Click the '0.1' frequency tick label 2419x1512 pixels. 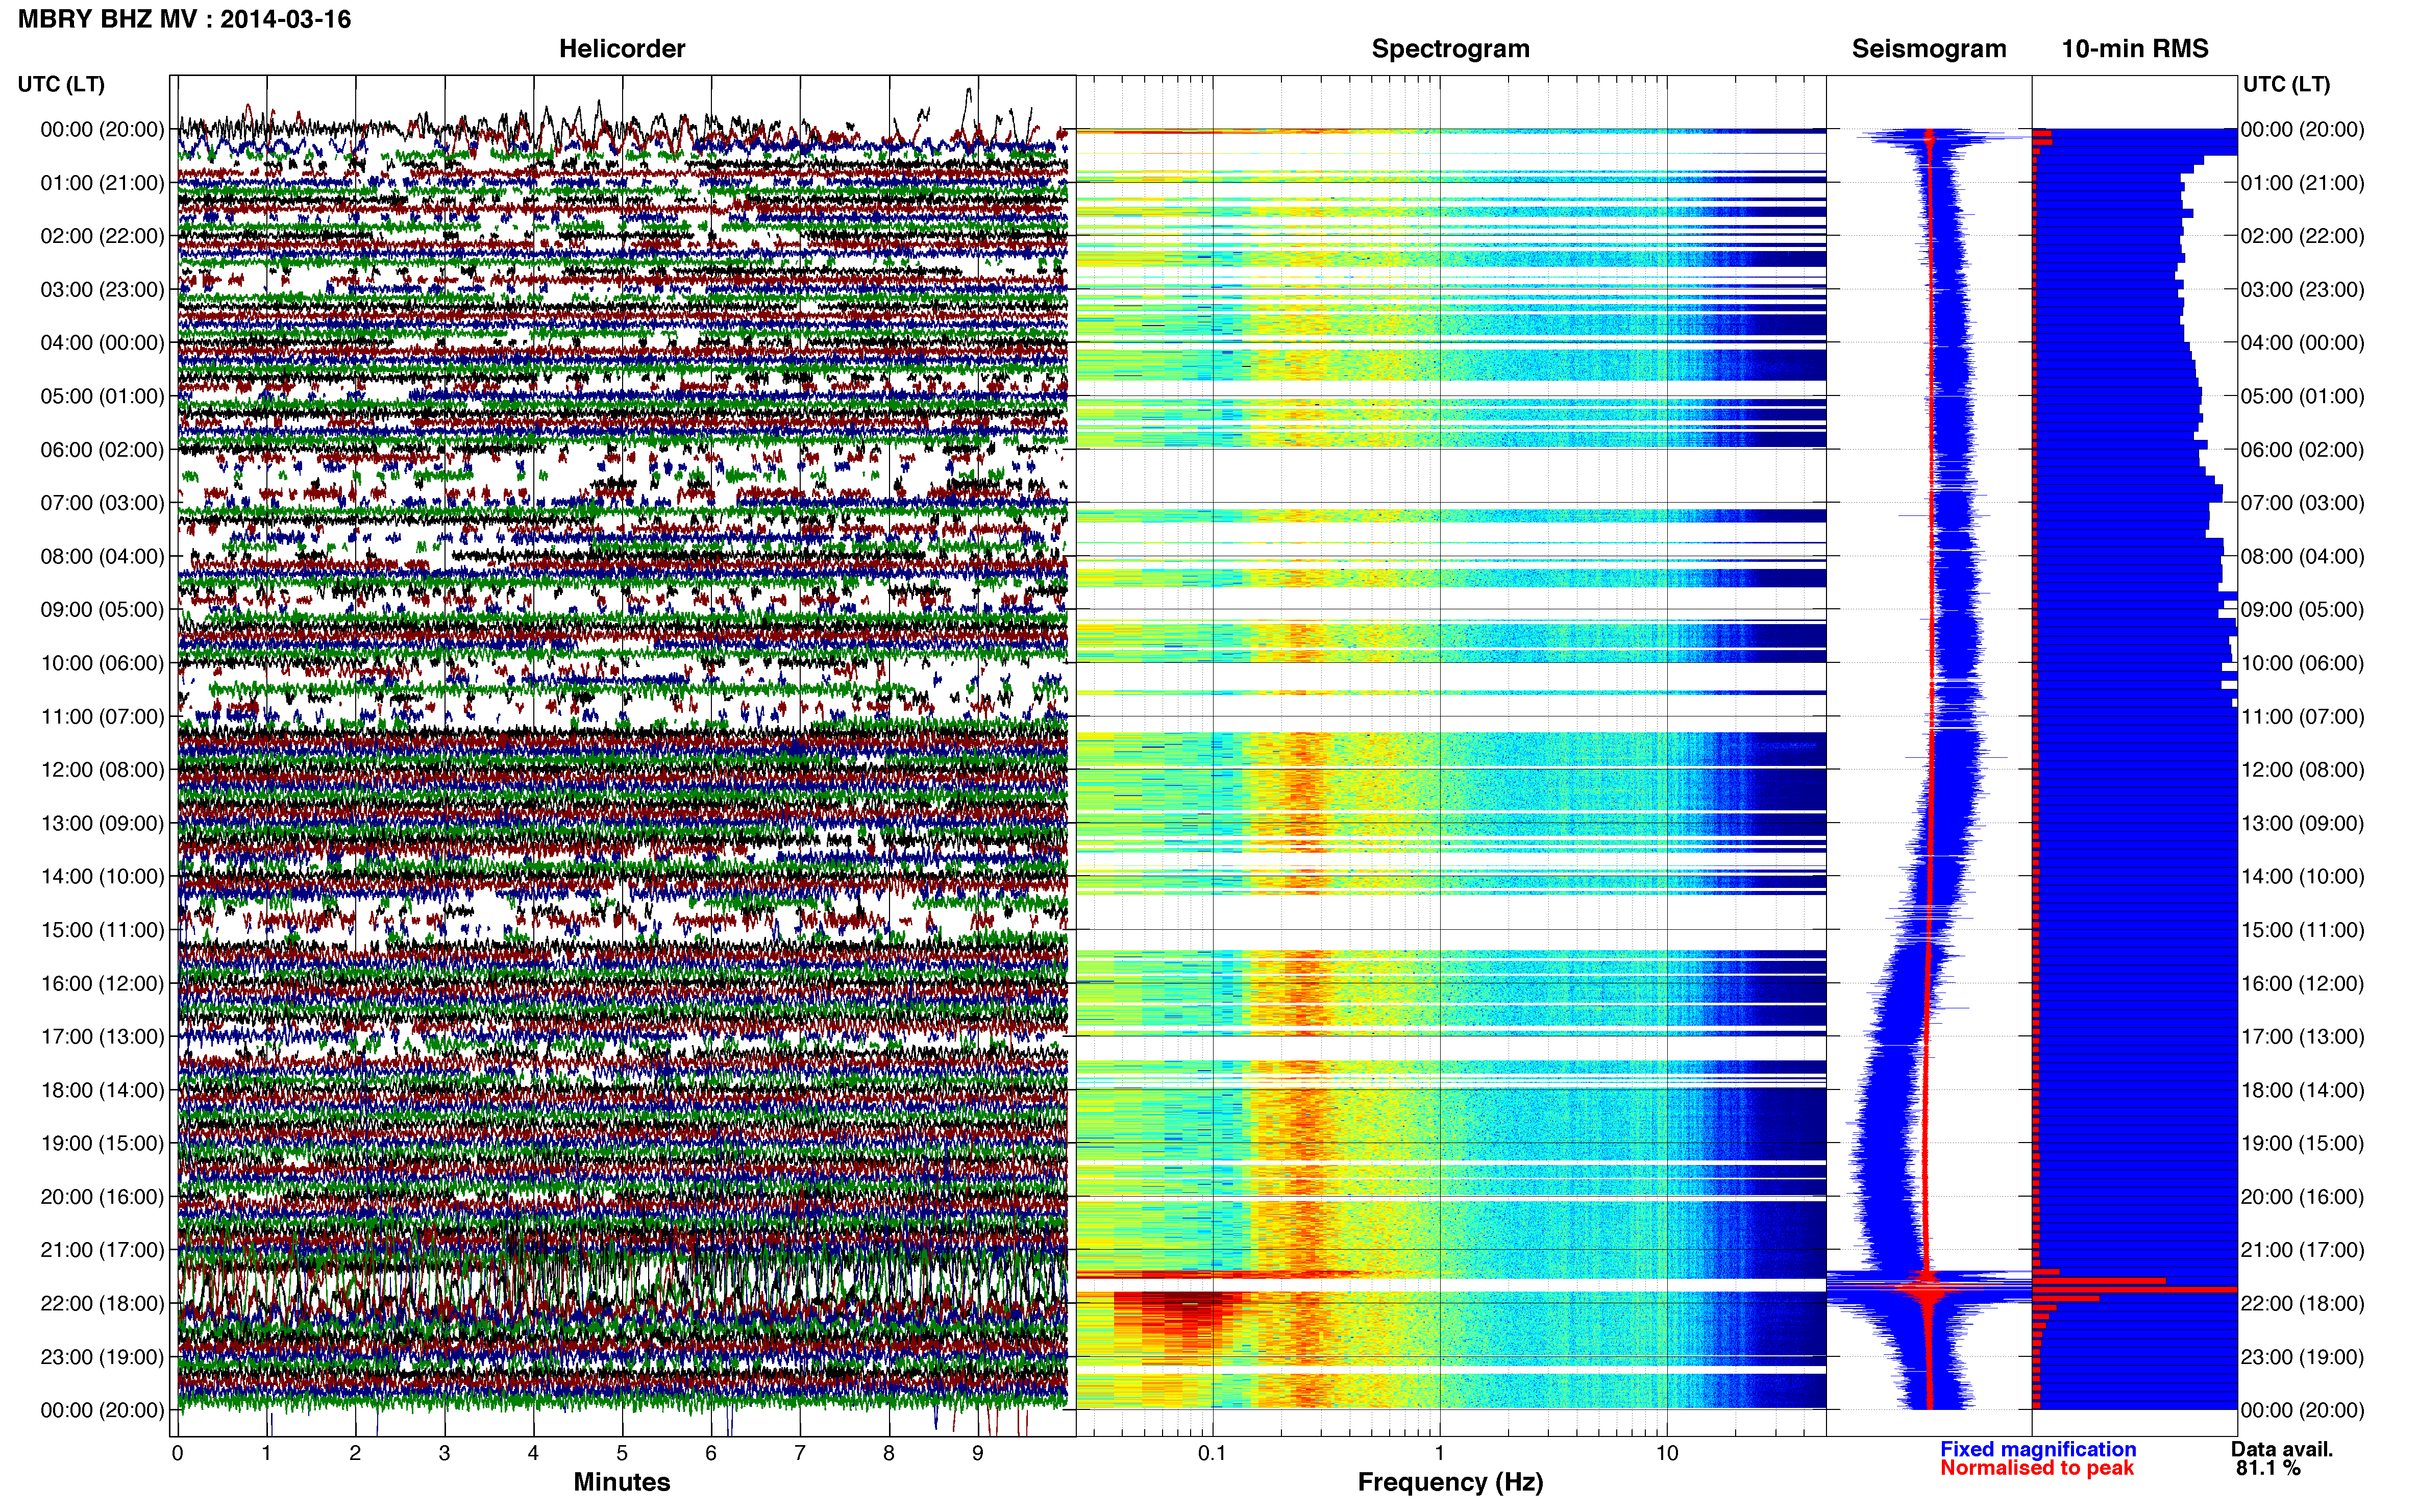[x=1212, y=1453]
